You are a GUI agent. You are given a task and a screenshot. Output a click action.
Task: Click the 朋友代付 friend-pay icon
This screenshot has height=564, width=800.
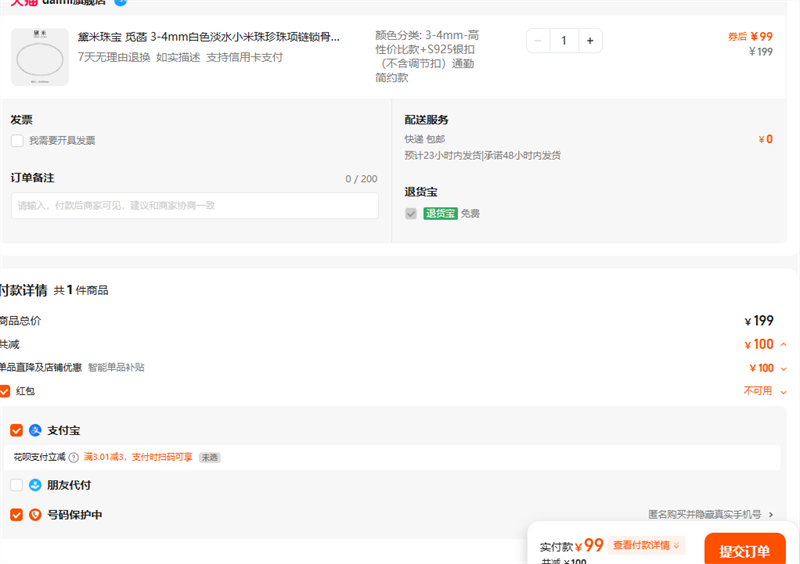[35, 485]
